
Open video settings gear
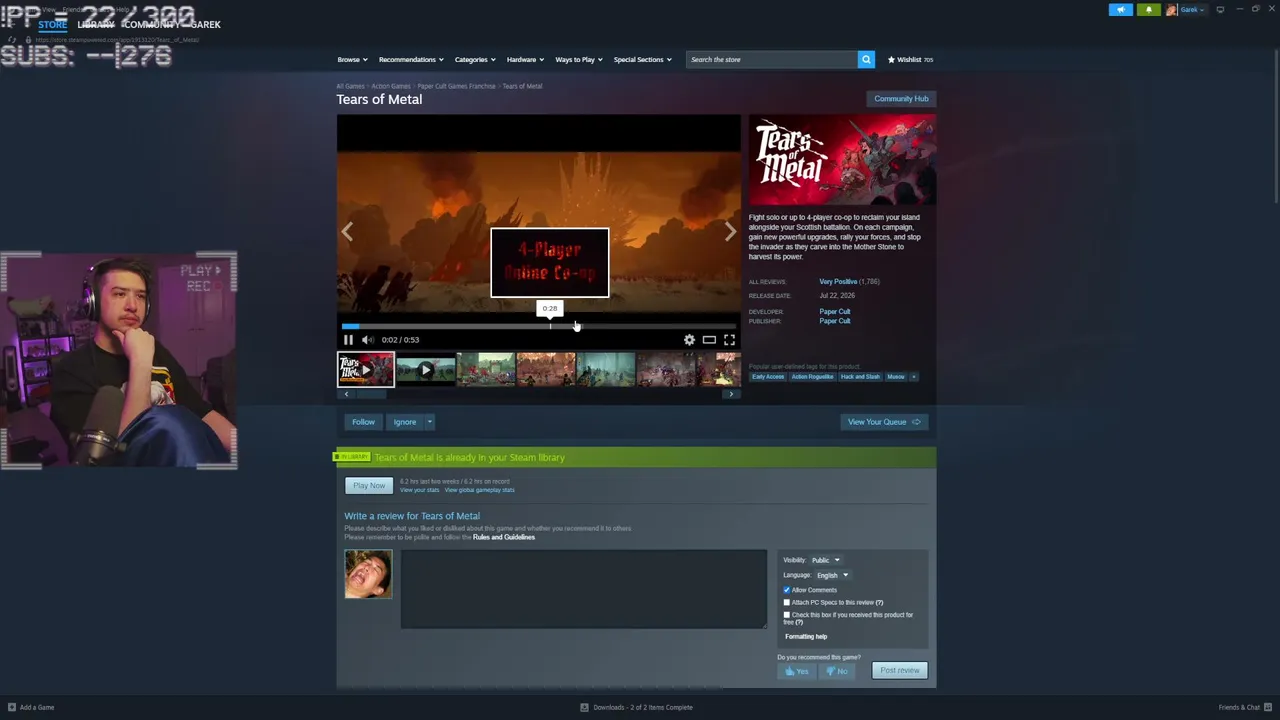689,340
